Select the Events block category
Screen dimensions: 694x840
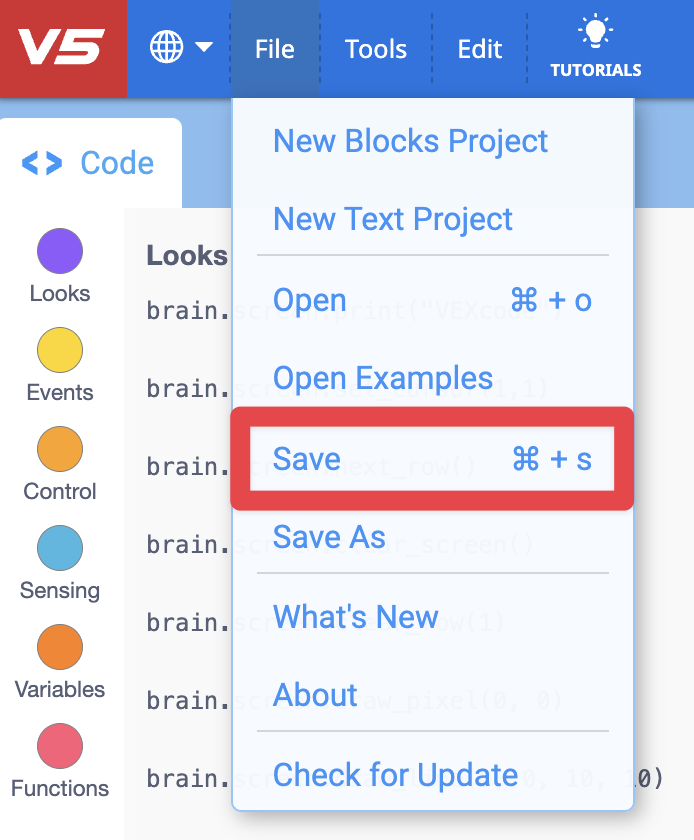(59, 362)
